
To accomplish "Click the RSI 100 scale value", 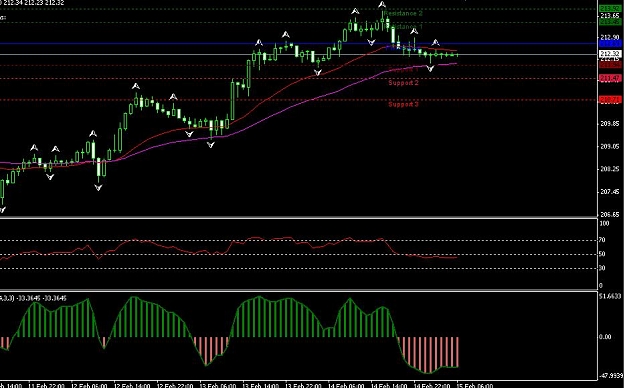I will pos(604,224).
